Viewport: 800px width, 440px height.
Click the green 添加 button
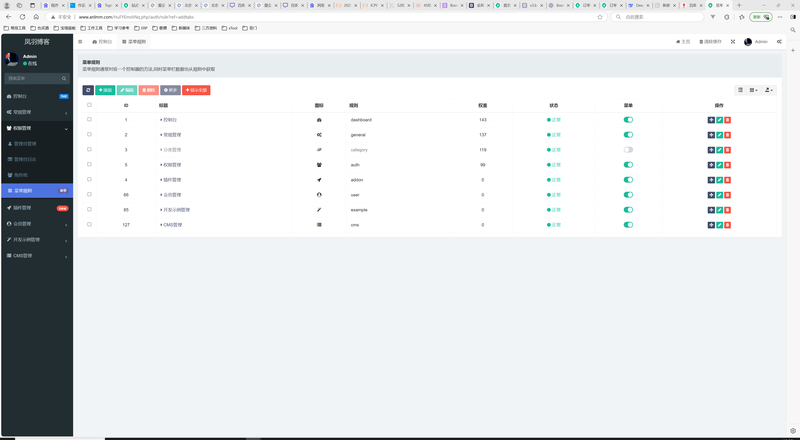tap(105, 90)
